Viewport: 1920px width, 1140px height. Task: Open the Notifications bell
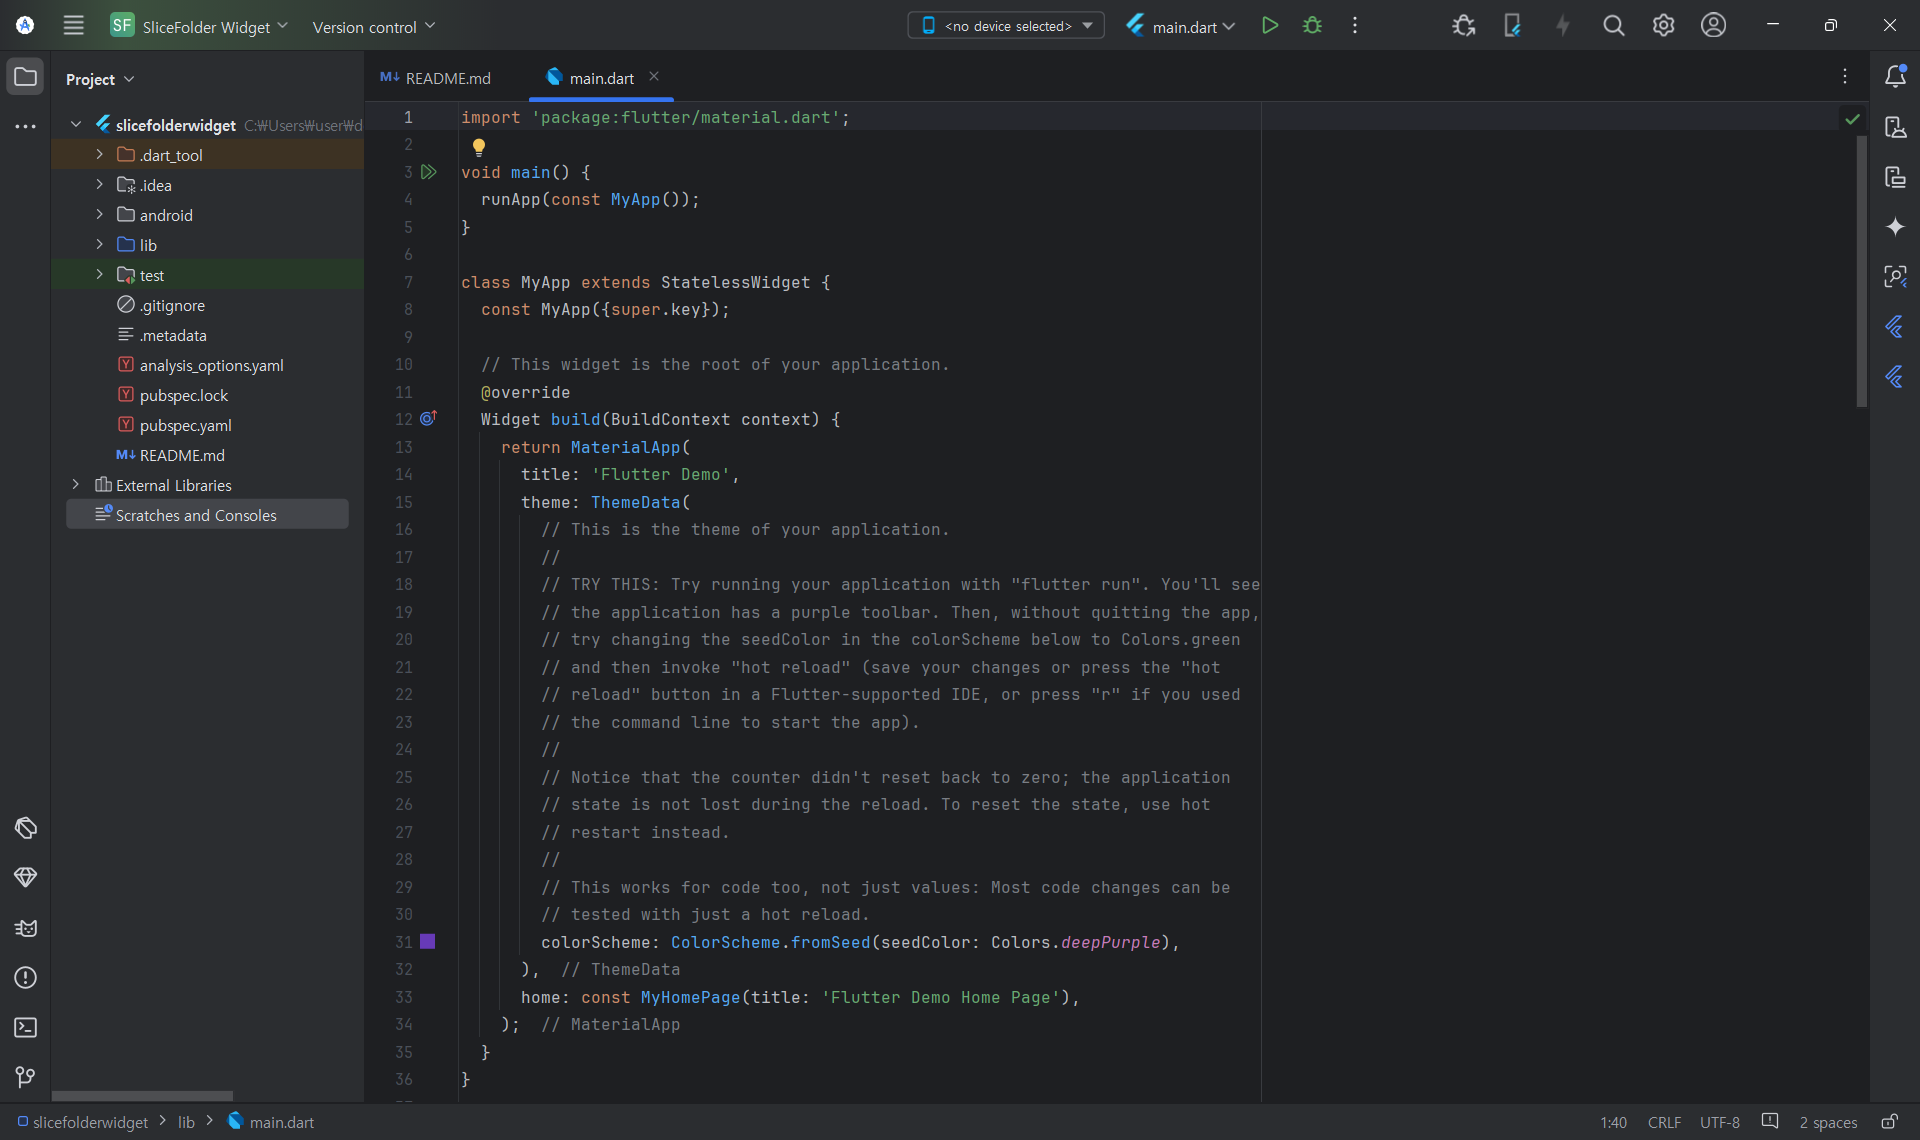(1895, 77)
